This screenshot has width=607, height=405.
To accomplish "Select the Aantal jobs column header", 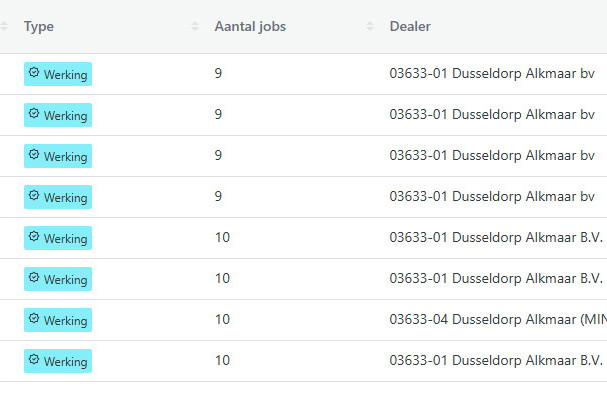I will [x=250, y=27].
